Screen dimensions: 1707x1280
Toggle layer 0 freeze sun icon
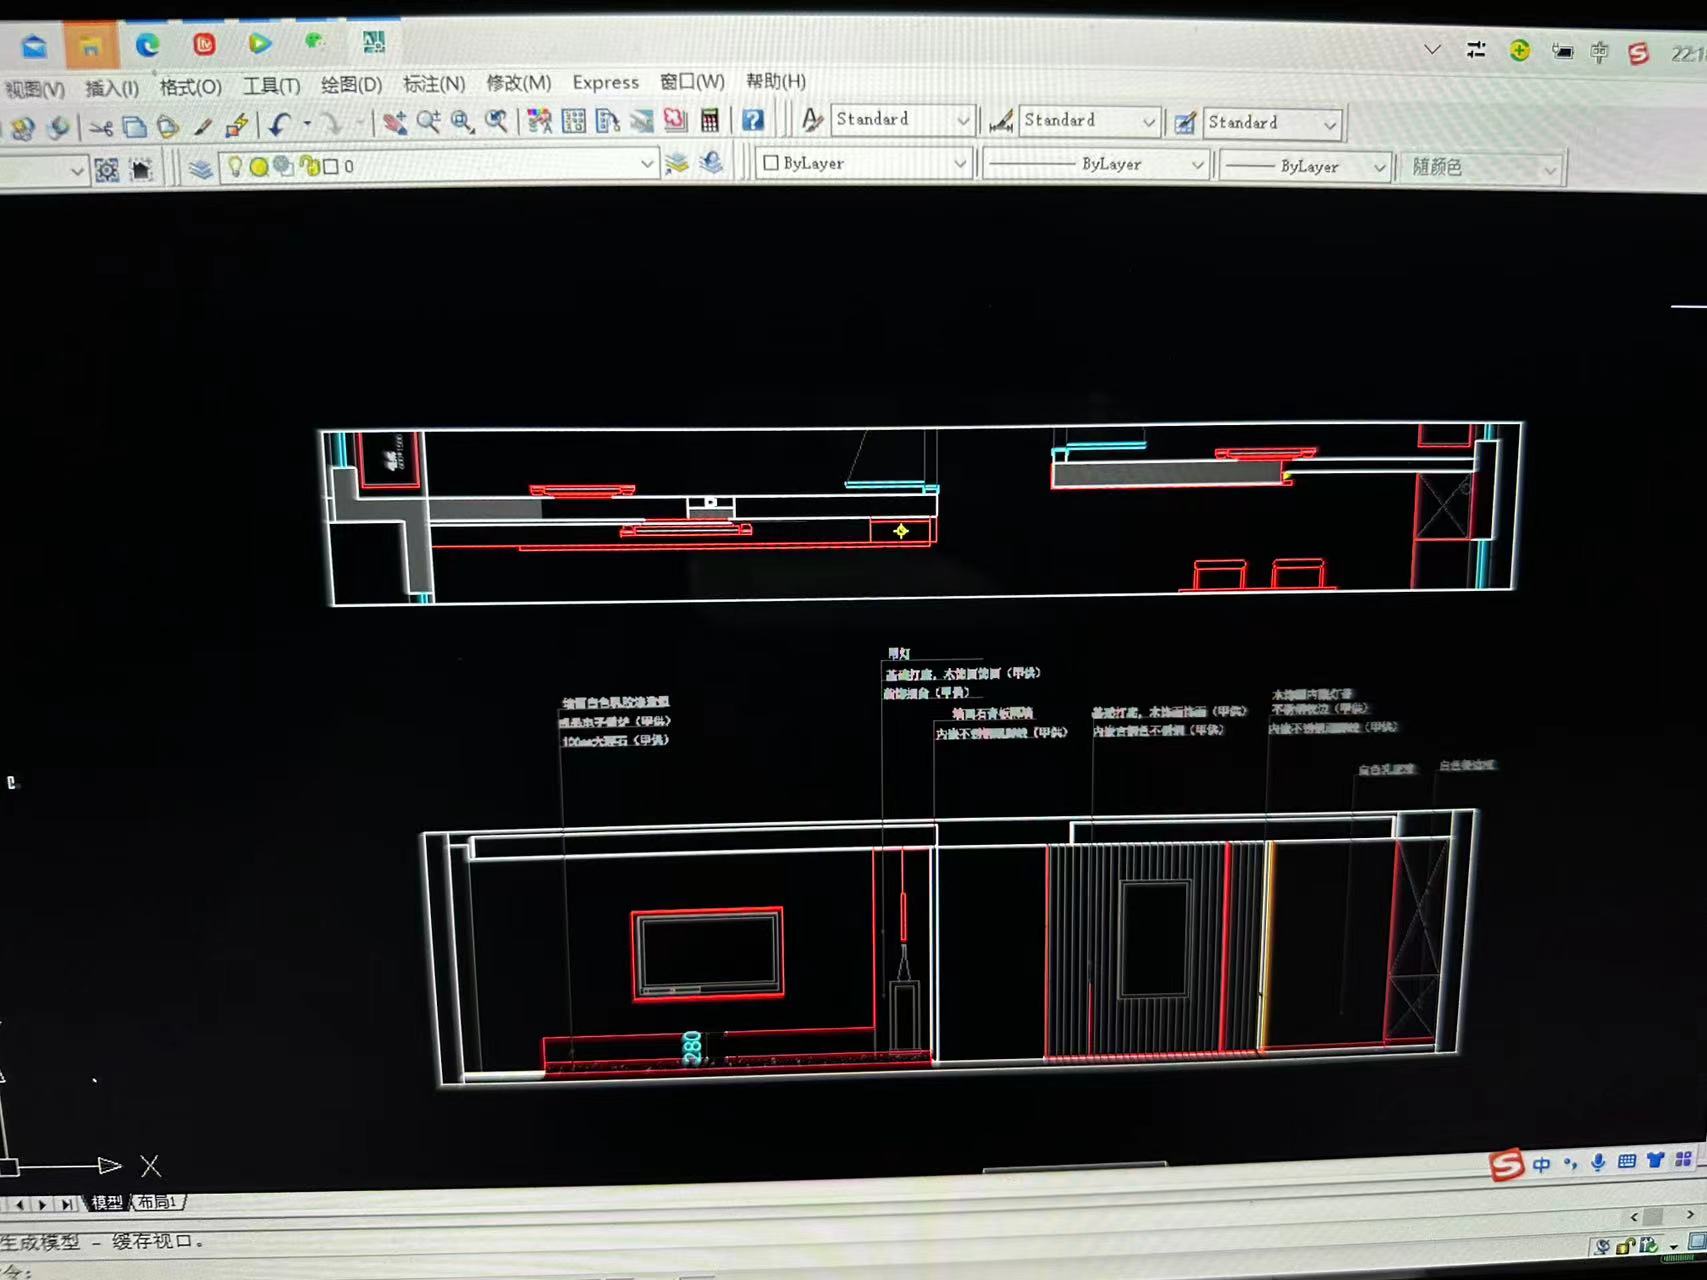(259, 166)
